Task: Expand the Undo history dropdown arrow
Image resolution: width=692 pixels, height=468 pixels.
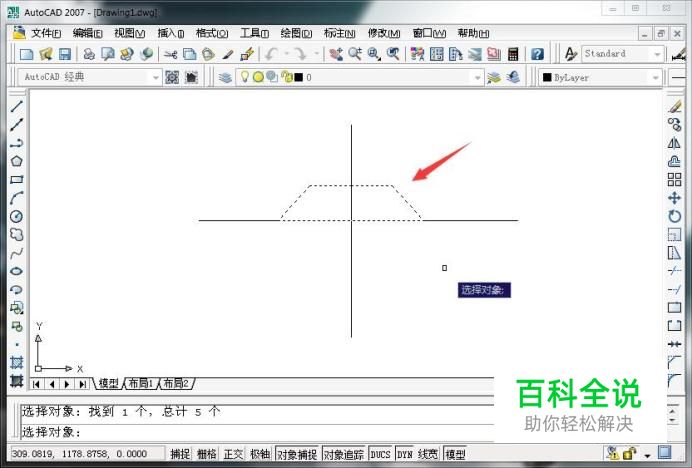Action: (286, 54)
